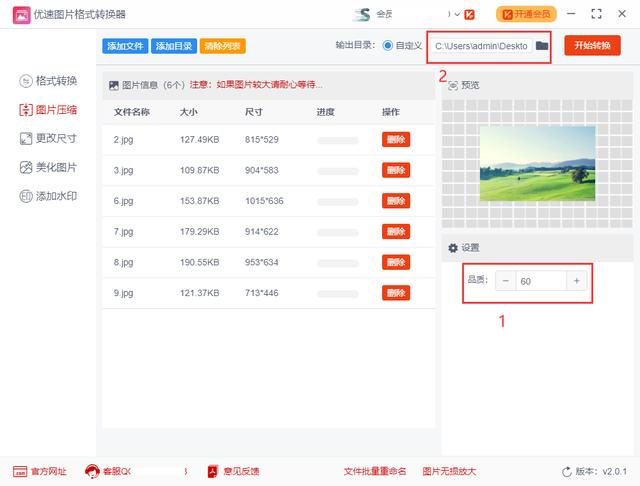
Task: Select the 7.jpg file name
Action: coord(123,231)
